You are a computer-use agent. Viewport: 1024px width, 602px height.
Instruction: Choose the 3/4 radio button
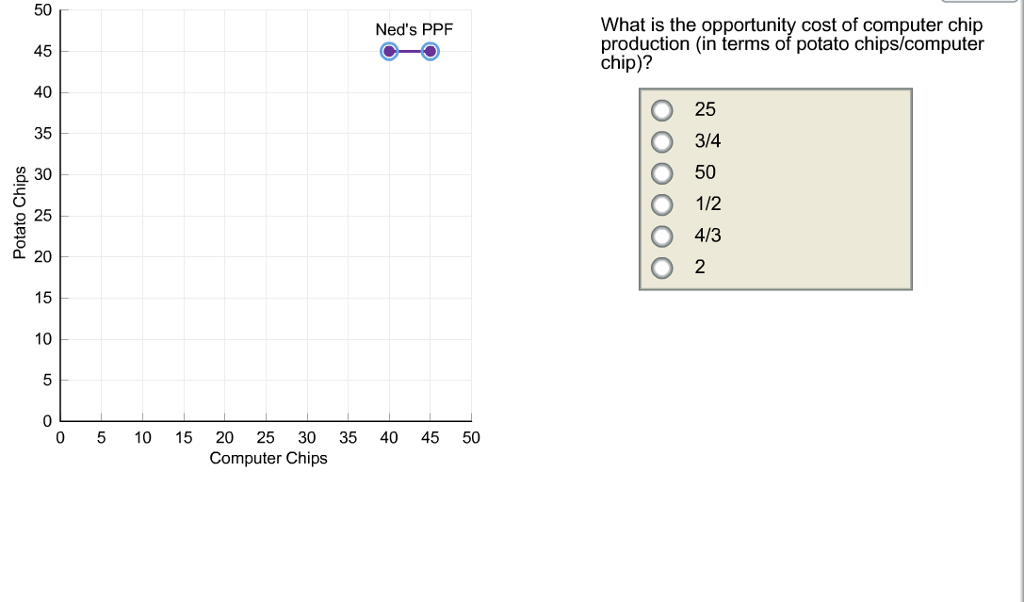click(662, 141)
